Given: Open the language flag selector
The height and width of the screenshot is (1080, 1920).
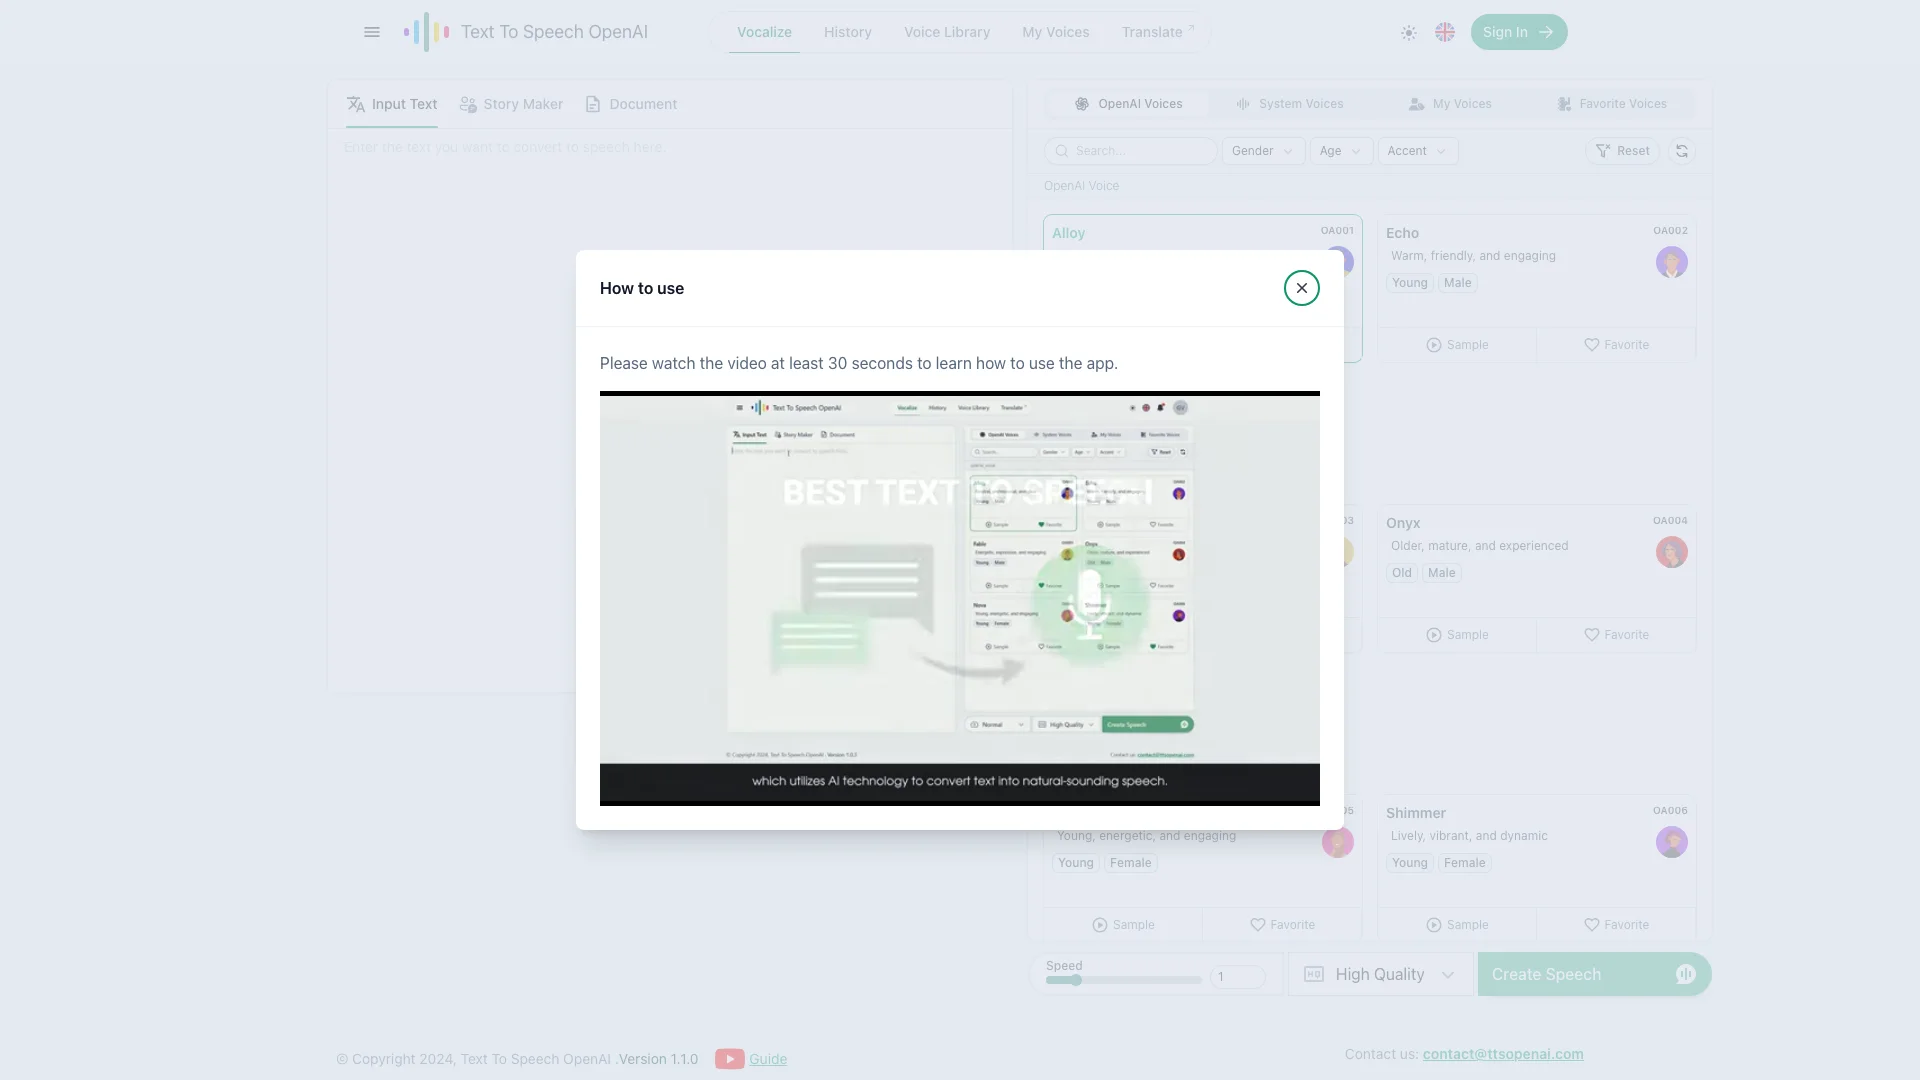Looking at the screenshot, I should coord(1445,32).
